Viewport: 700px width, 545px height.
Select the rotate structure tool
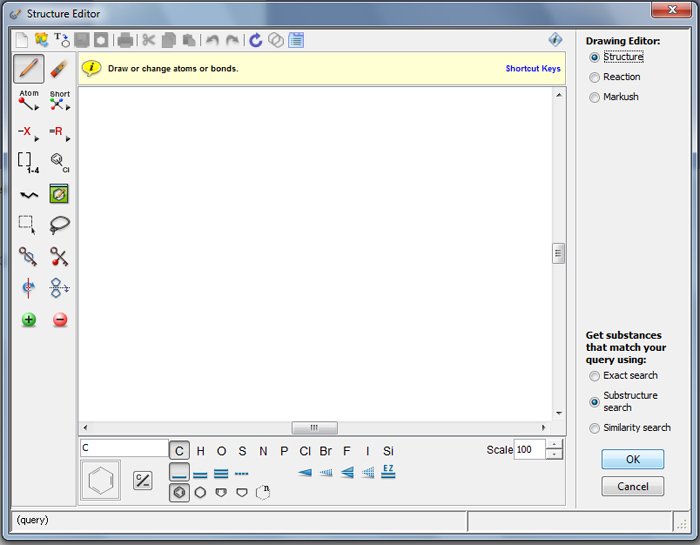(28, 288)
